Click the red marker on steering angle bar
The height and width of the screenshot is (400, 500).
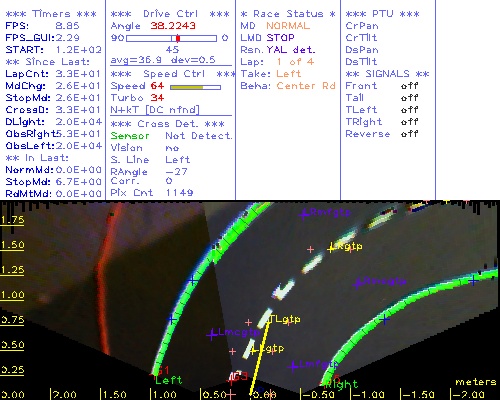178,38
